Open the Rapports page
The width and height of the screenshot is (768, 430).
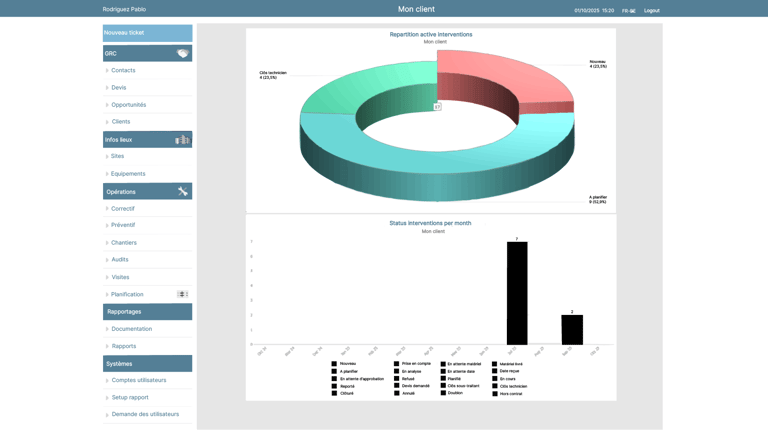[x=124, y=346]
